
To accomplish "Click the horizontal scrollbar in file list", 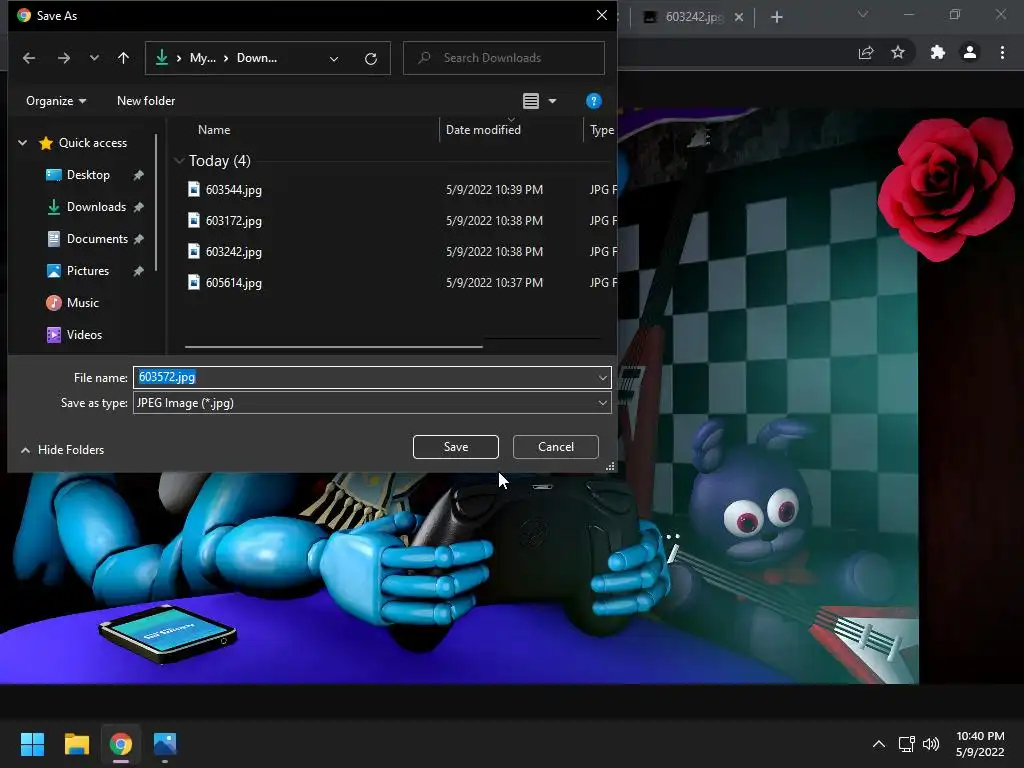I will tap(334, 347).
